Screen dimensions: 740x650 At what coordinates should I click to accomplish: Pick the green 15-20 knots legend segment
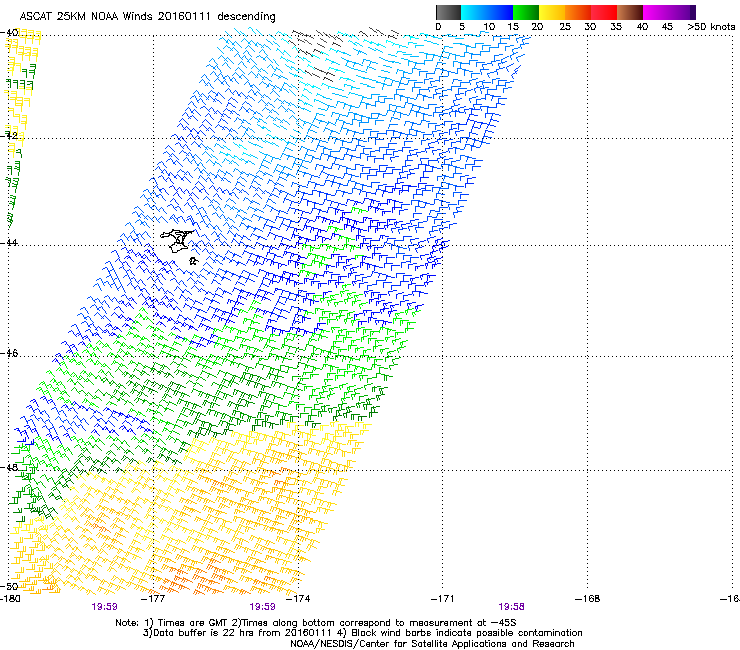(526, 12)
